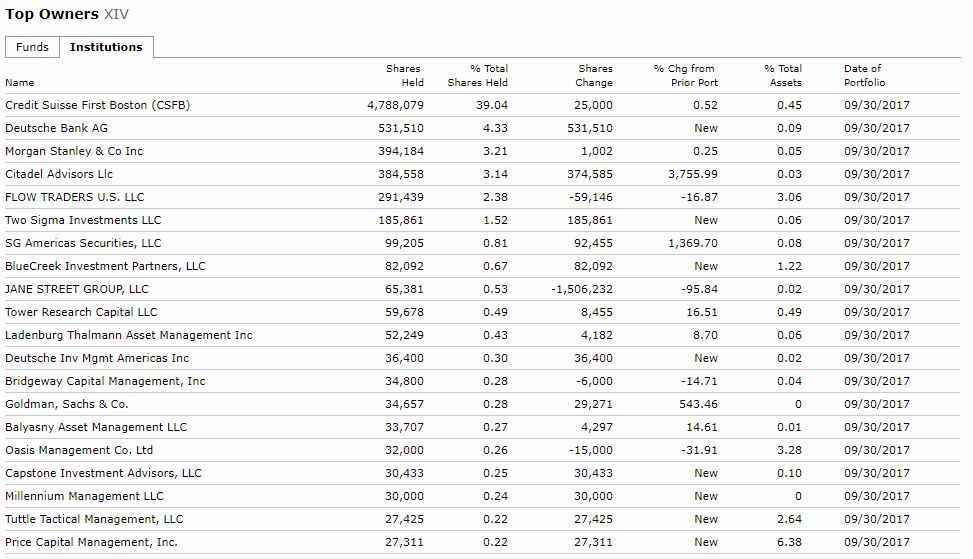Select Millennium Management LLC name
Viewport: 973px width, 559px height.
pyautogui.click(x=84, y=496)
